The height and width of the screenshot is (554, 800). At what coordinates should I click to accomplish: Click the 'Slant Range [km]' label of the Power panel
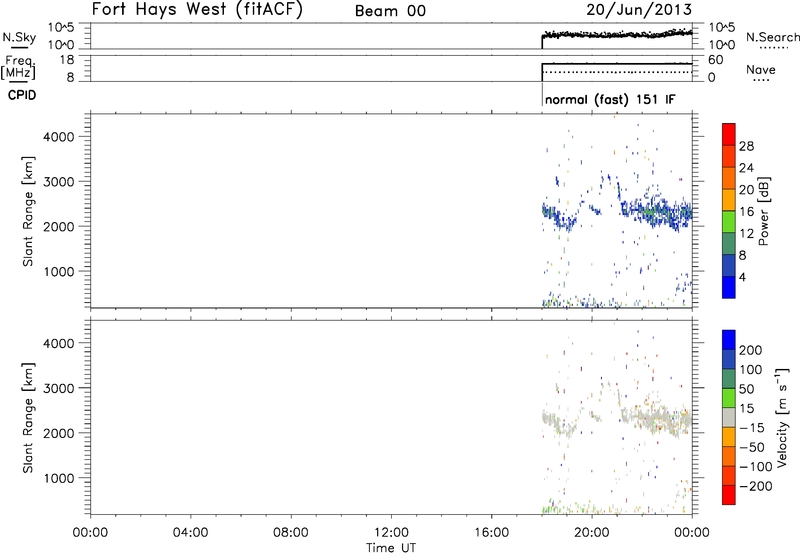tap(28, 211)
